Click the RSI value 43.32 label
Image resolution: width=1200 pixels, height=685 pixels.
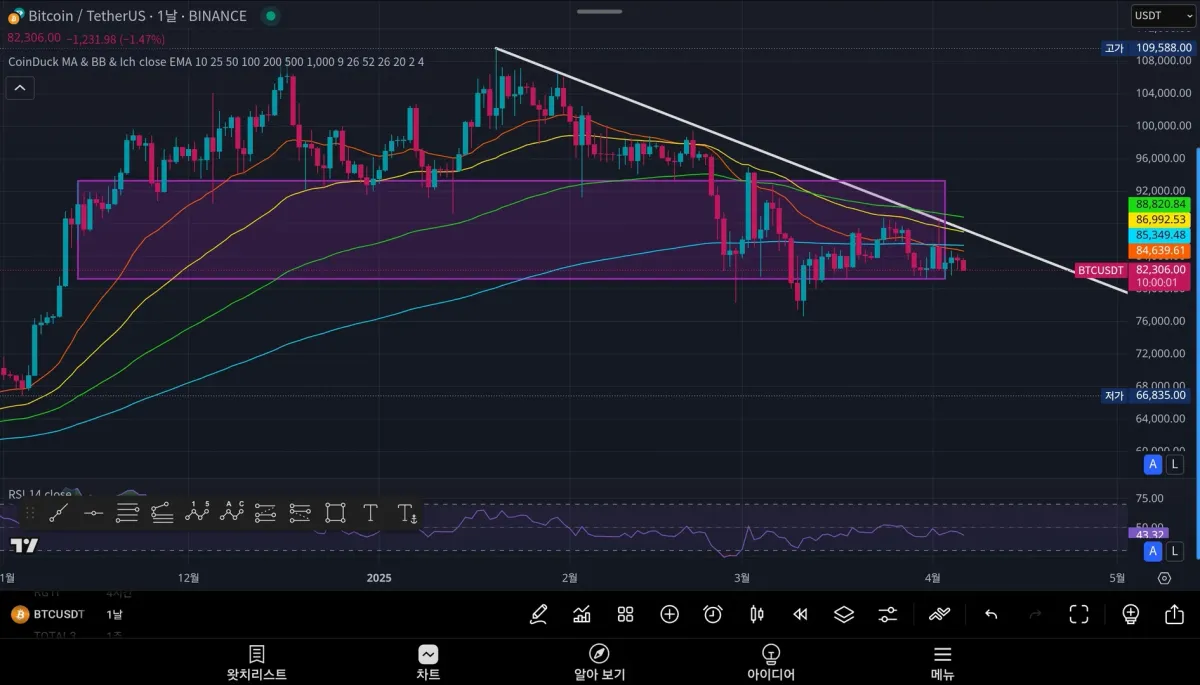click(1147, 533)
